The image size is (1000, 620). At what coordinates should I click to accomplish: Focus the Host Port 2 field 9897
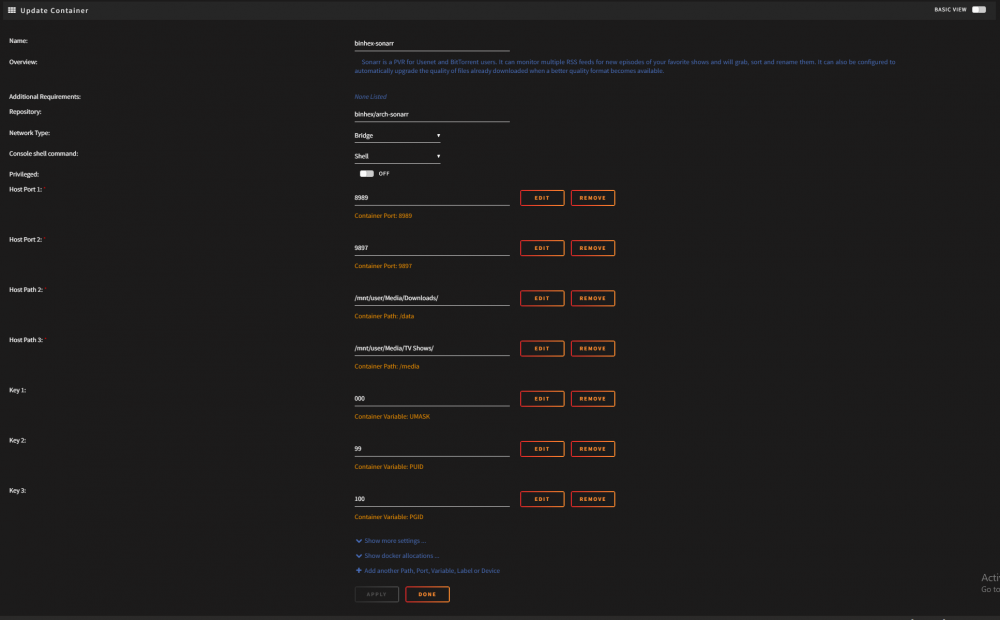432,247
